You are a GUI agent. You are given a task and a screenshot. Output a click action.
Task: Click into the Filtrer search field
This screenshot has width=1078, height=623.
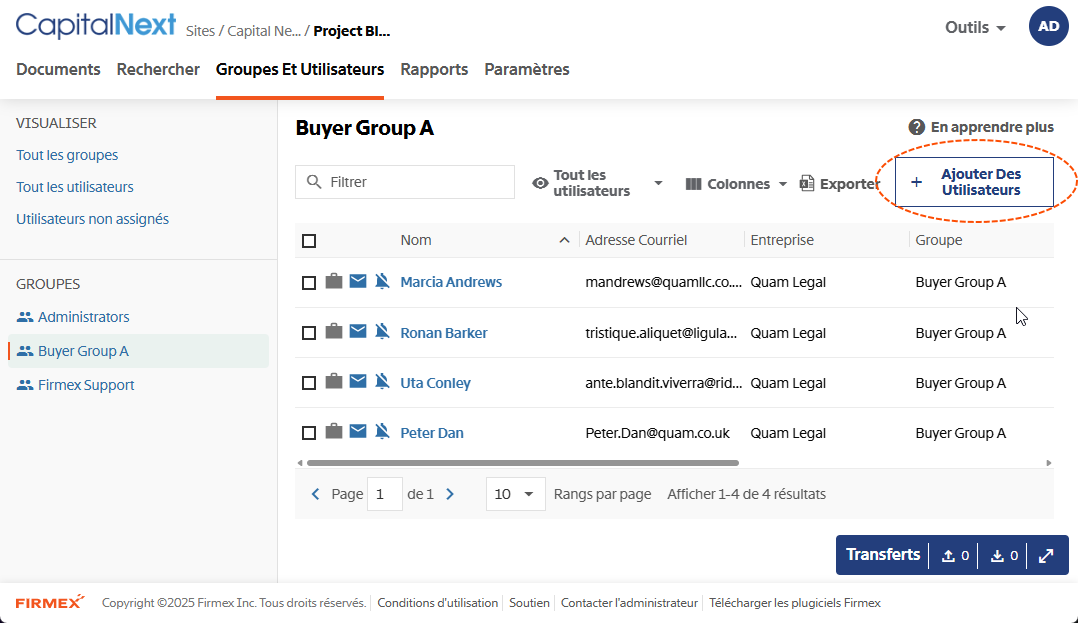[x=405, y=182]
